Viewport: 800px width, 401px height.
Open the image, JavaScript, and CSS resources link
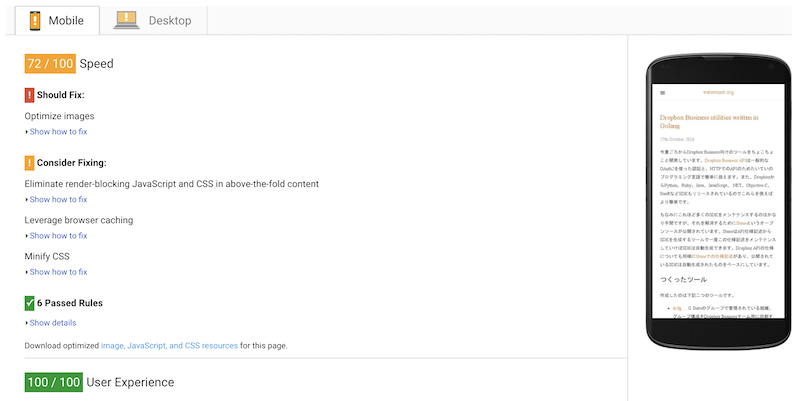[169, 345]
